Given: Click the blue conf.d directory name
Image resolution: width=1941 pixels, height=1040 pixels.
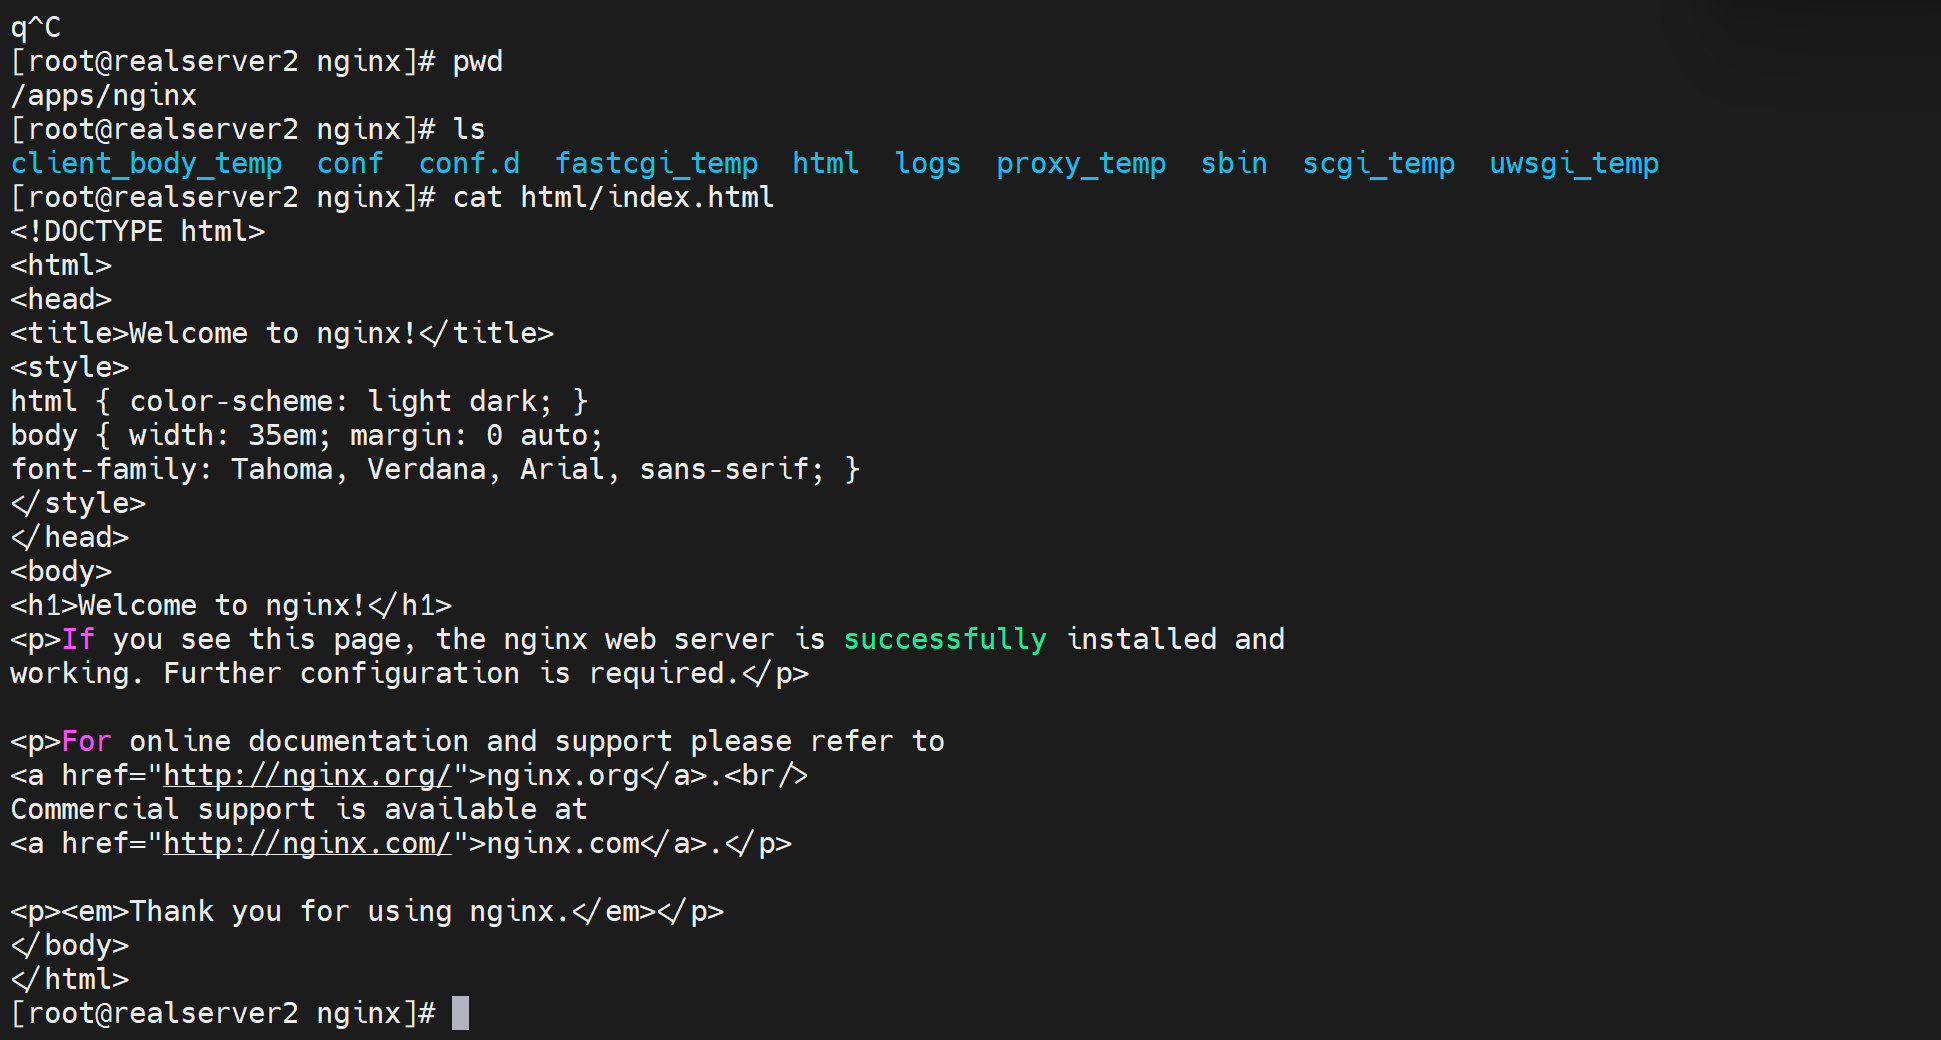Looking at the screenshot, I should [x=469, y=164].
